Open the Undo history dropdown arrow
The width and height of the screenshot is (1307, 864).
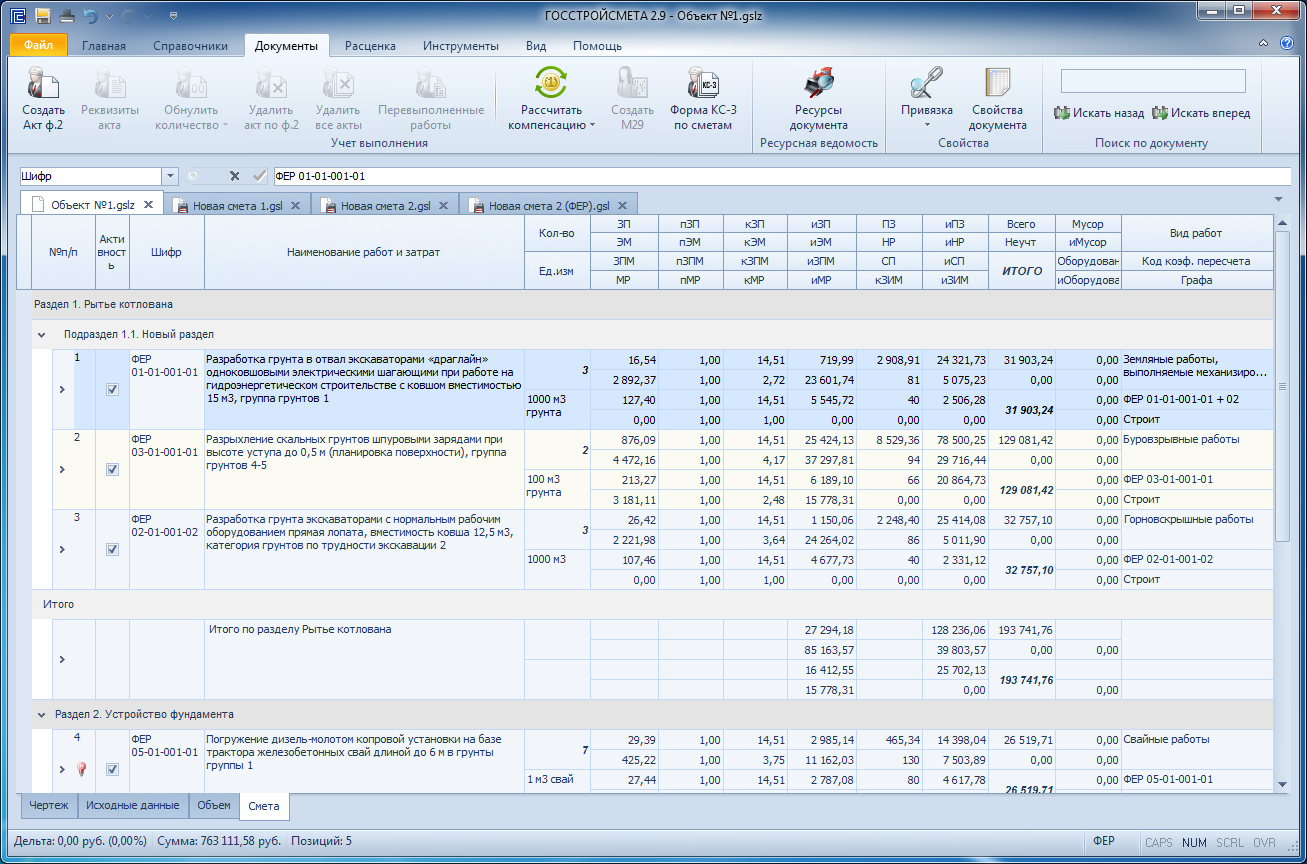pyautogui.click(x=108, y=16)
